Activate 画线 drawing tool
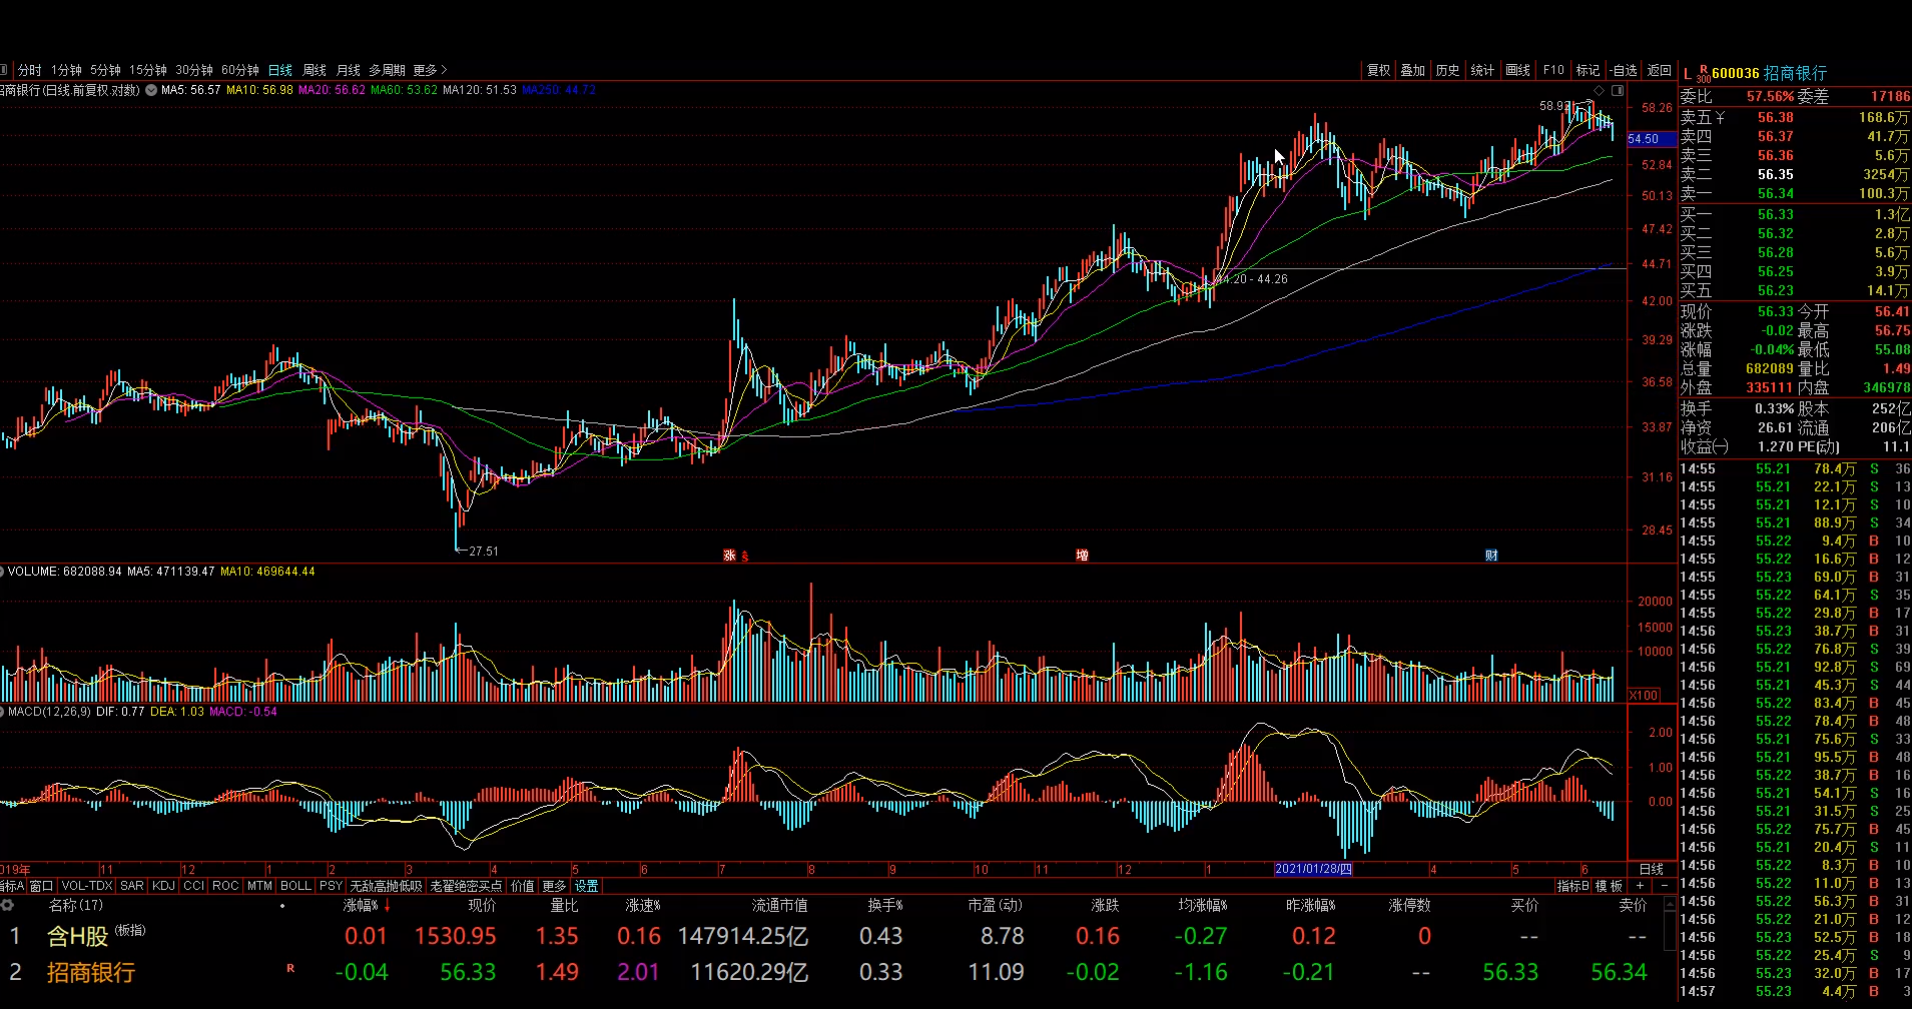Screen dimensions: 1912x1009 (1518, 70)
